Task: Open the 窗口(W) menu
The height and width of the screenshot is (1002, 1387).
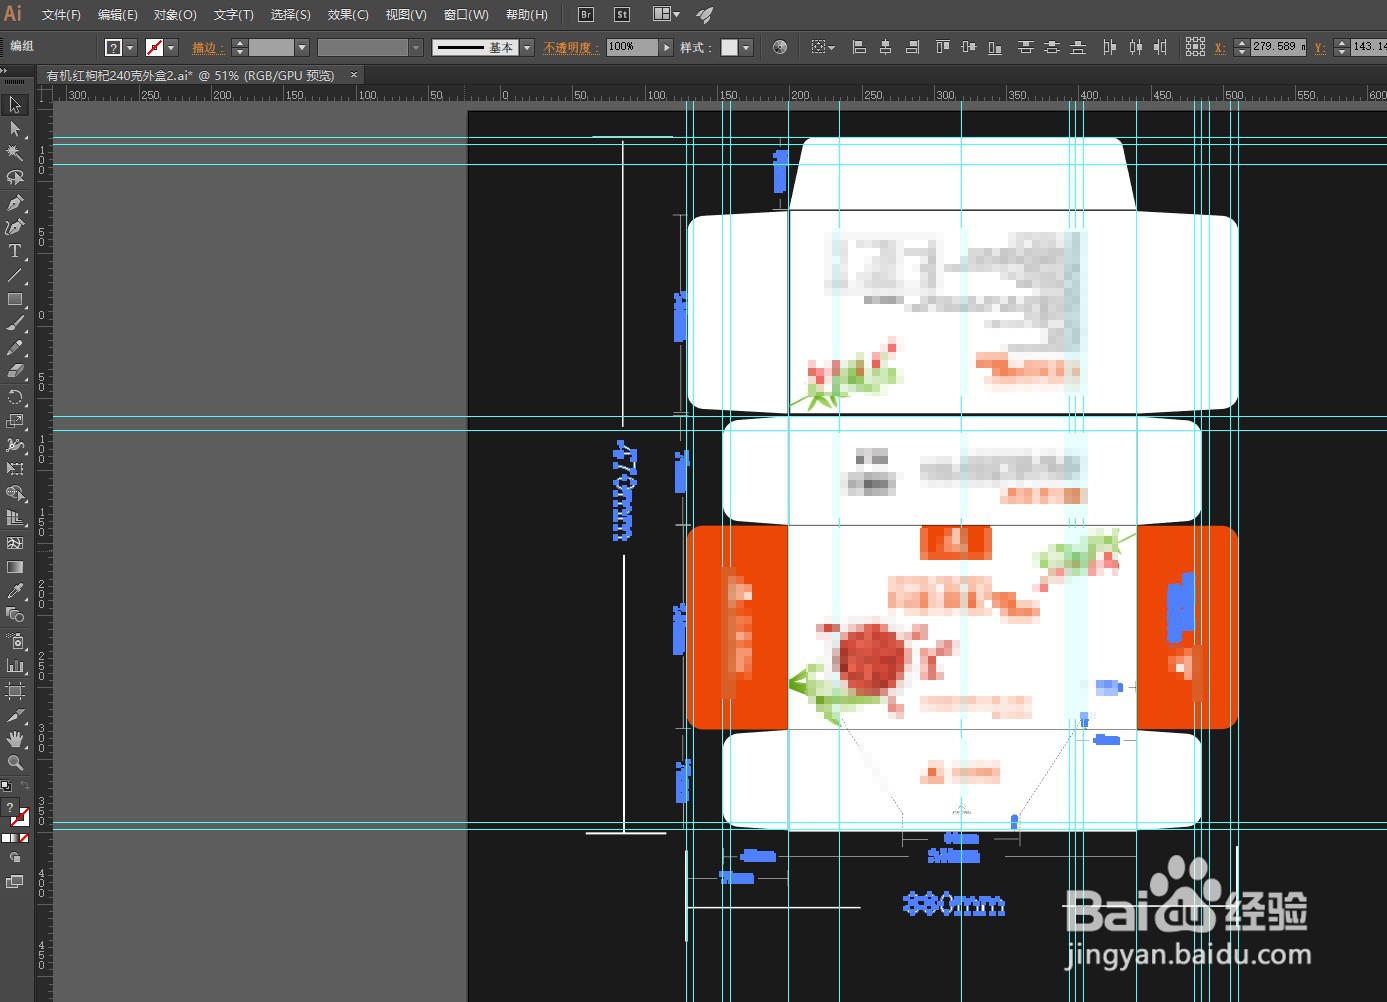Action: point(466,15)
